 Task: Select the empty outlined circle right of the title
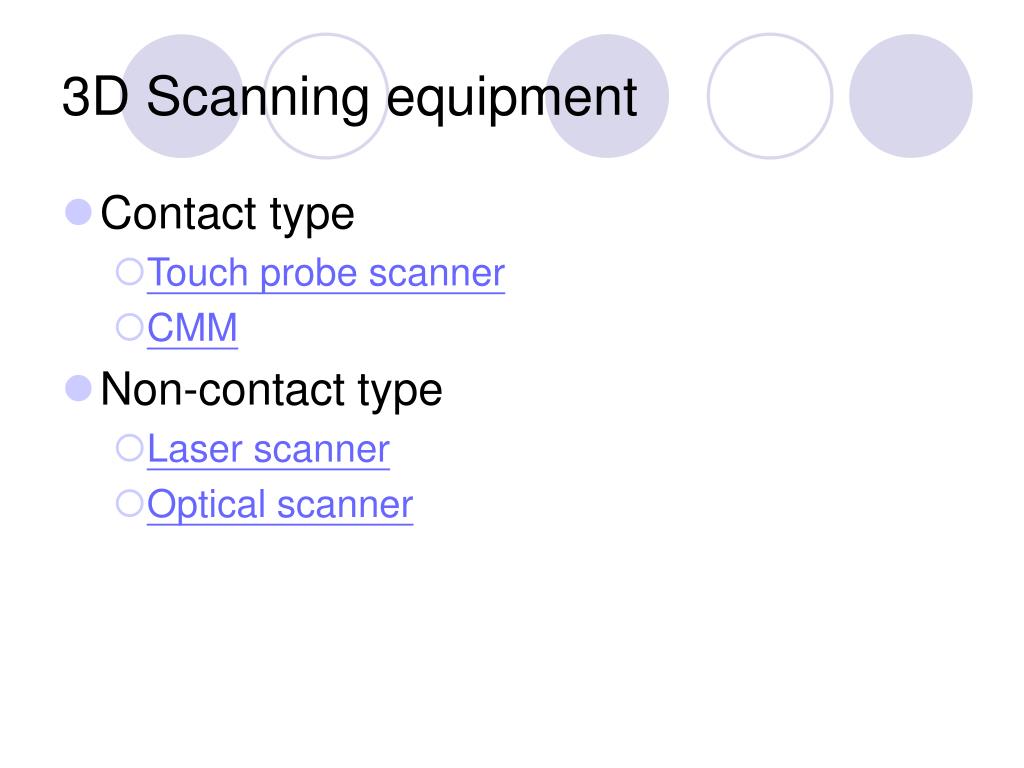[x=770, y=96]
